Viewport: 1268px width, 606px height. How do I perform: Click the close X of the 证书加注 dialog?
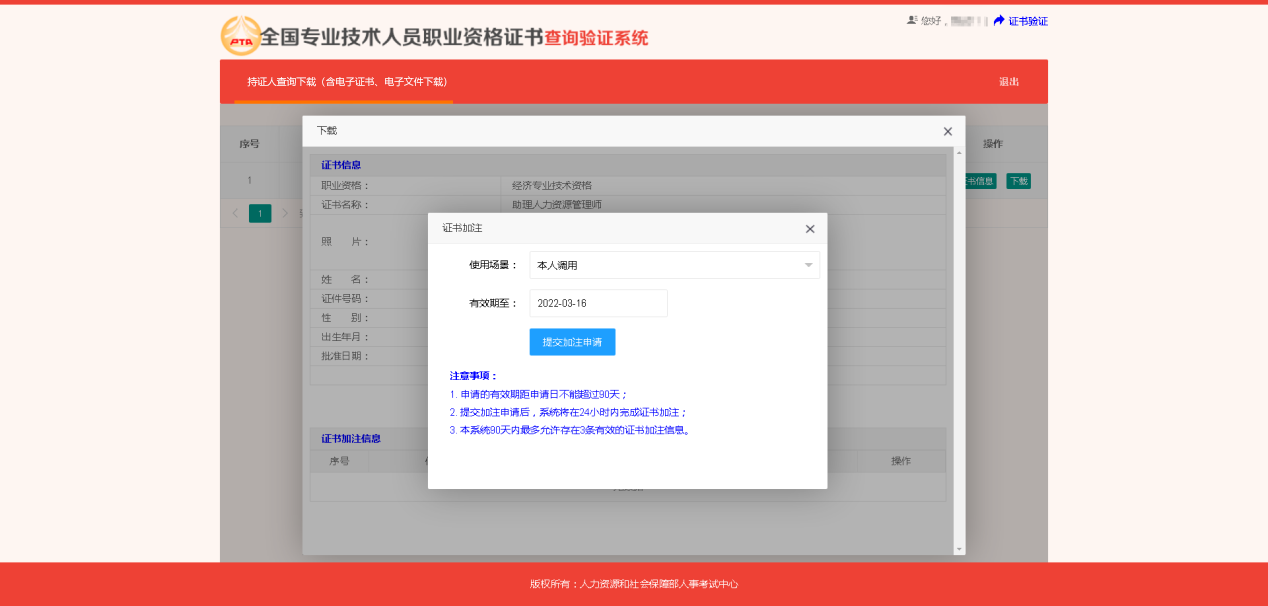pyautogui.click(x=810, y=229)
